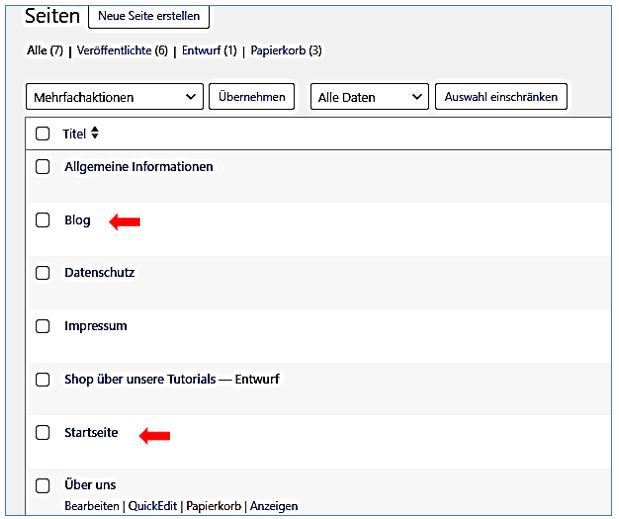This screenshot has width=619, height=519.
Task: Check the Über uns page checkbox
Action: point(42,486)
